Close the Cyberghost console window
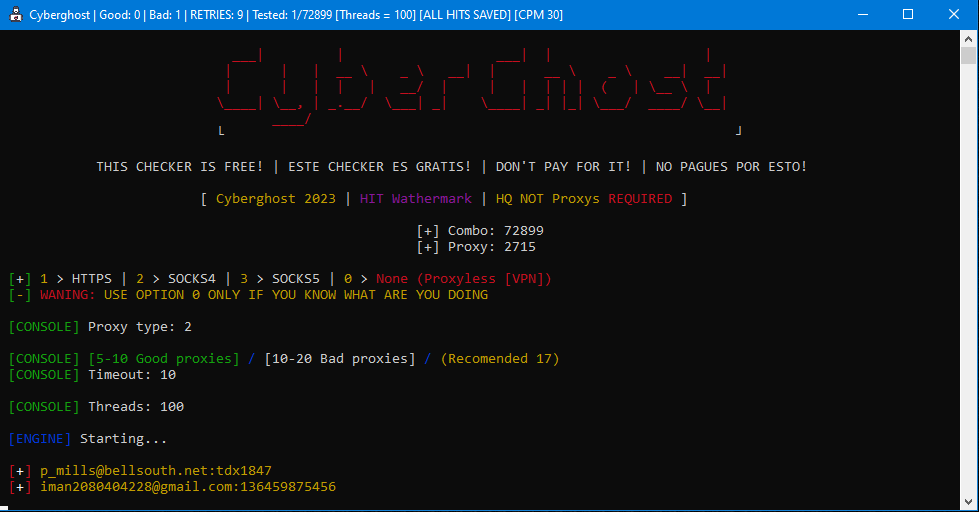The image size is (979, 512). tap(953, 14)
